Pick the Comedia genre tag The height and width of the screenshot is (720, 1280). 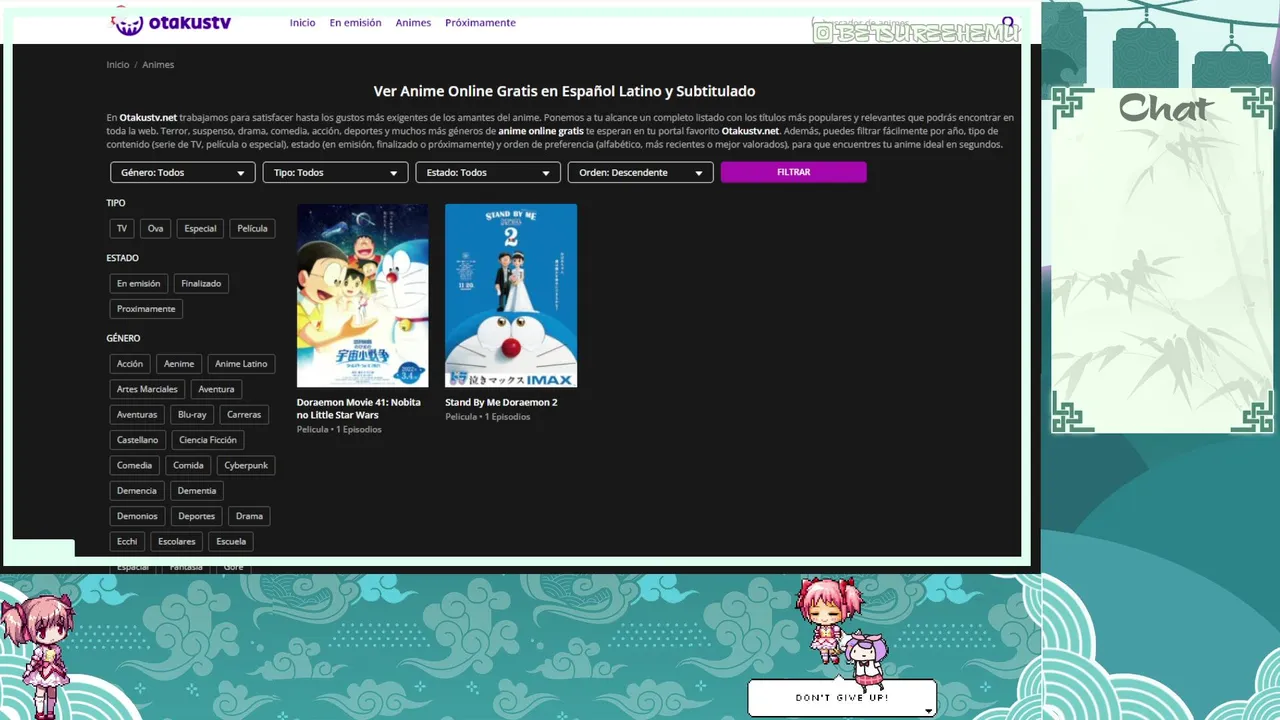click(x=134, y=465)
